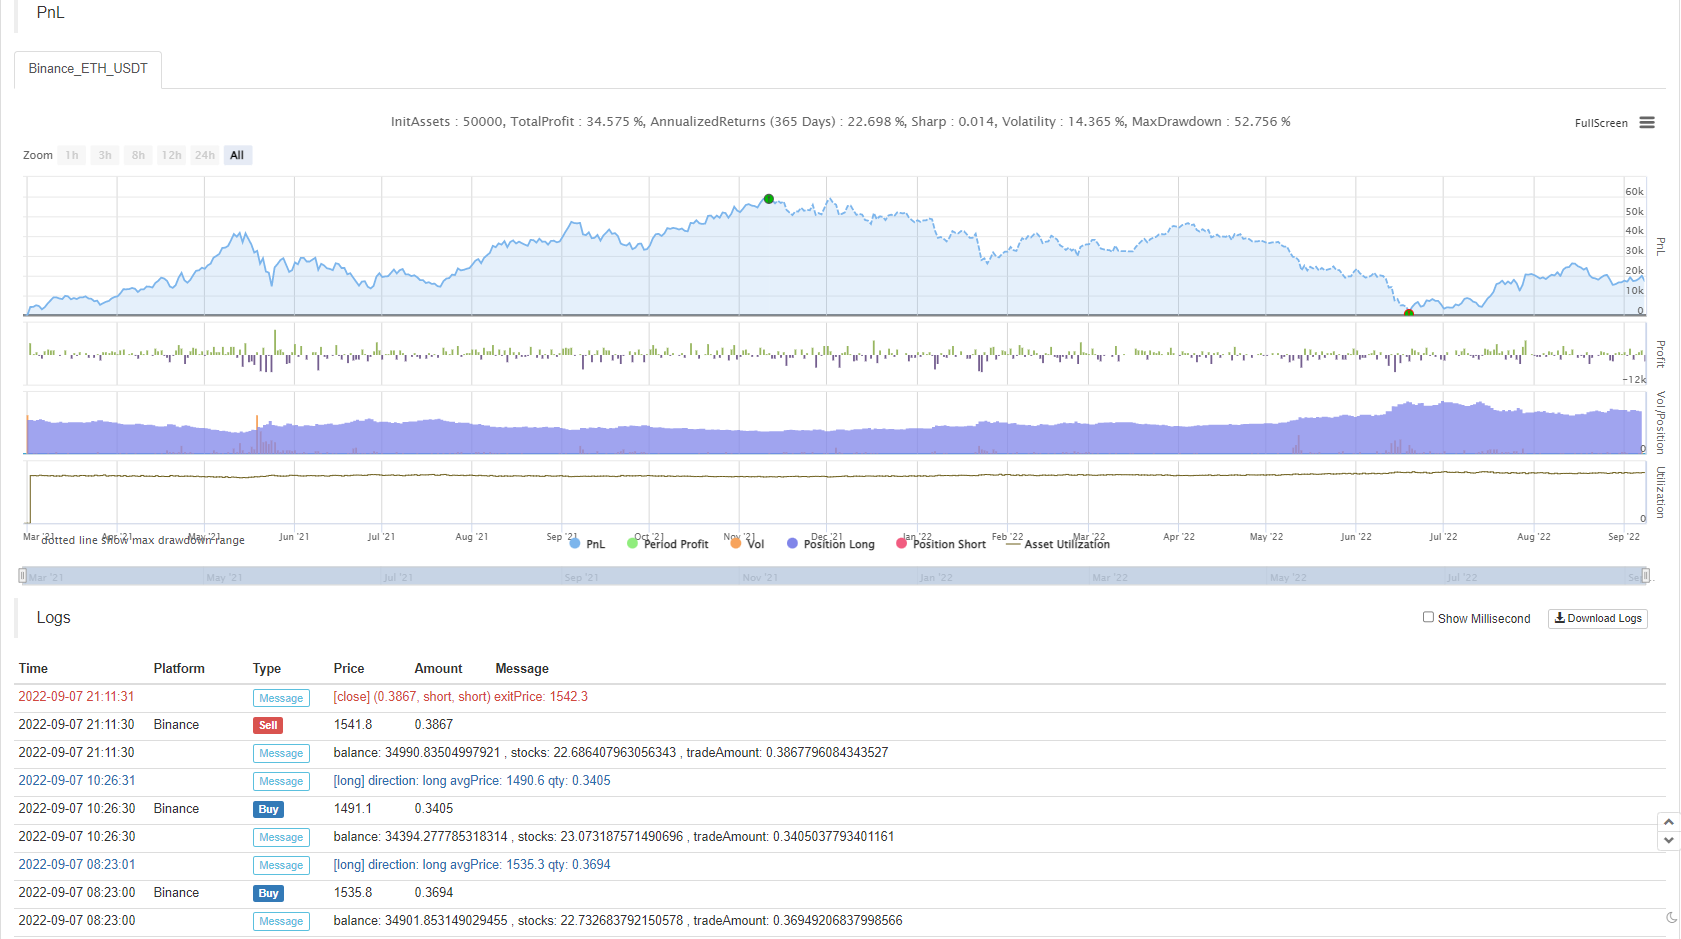Click the log scroll down arrow

pos(1668,841)
